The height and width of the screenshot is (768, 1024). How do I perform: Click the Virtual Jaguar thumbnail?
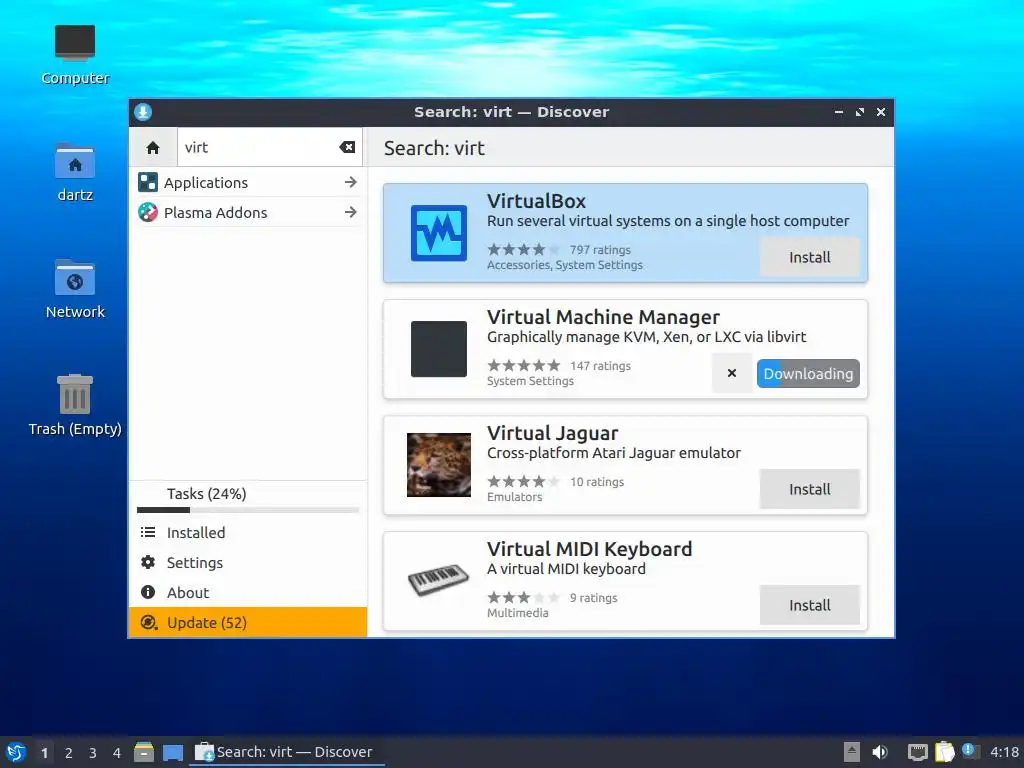click(x=439, y=465)
